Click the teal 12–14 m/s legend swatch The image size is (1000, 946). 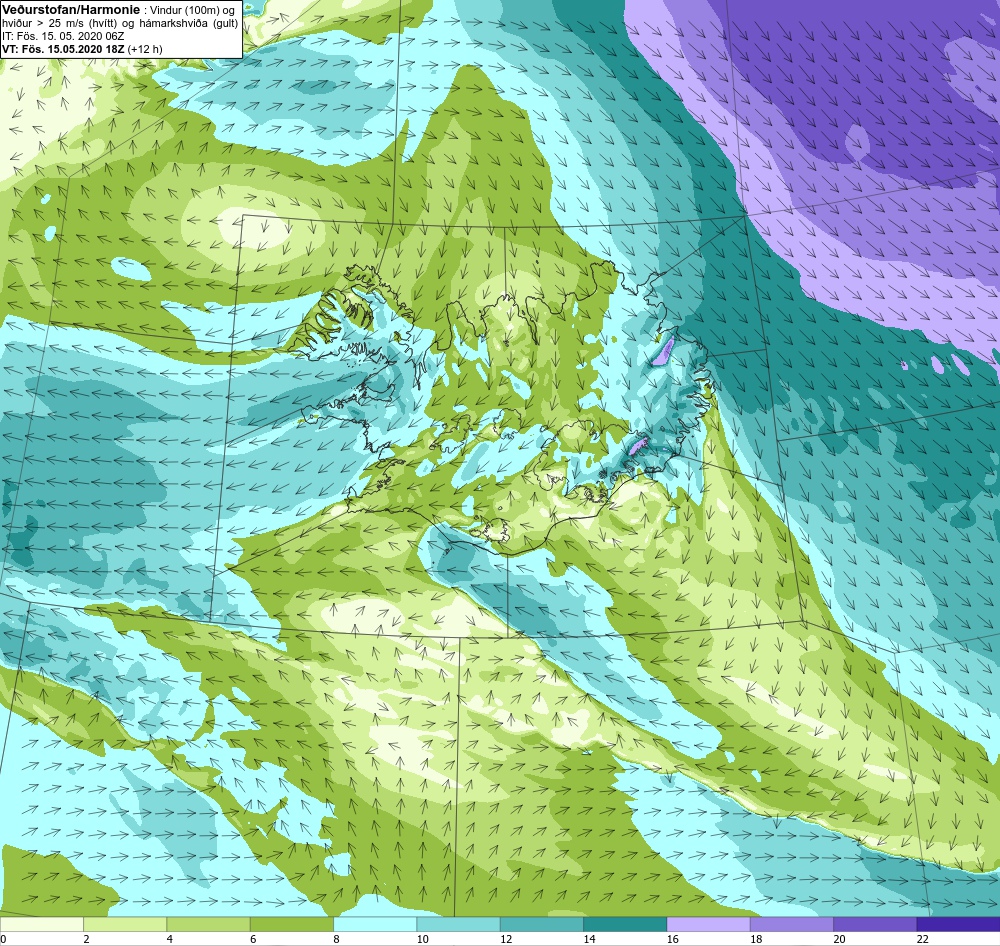[x=541, y=924]
